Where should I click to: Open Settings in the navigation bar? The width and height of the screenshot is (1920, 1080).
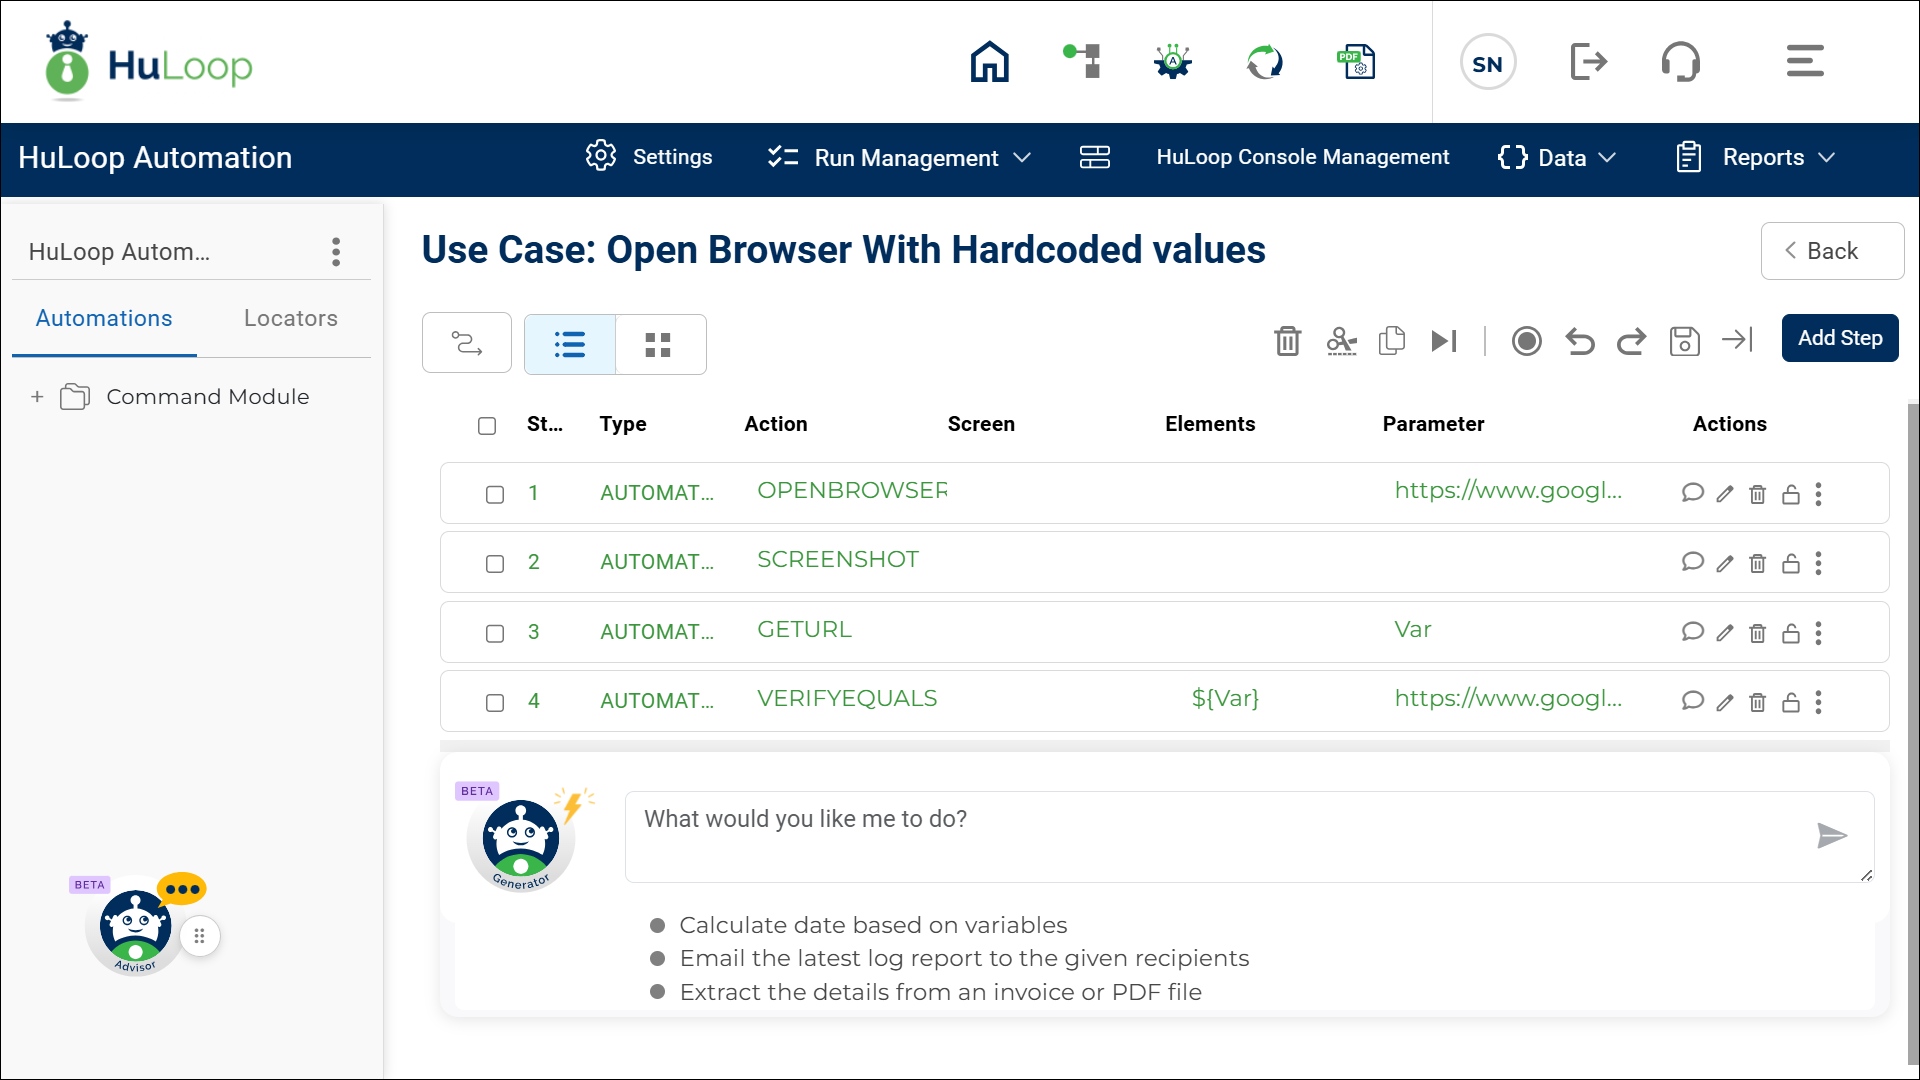click(649, 157)
